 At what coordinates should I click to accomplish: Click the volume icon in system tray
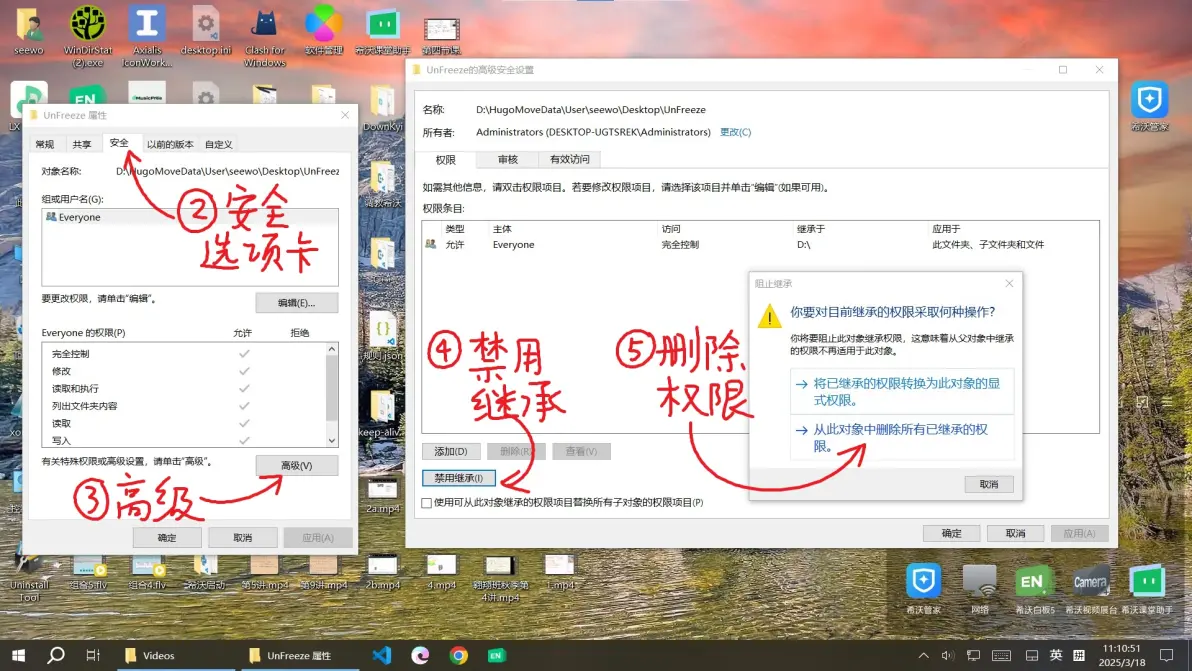coord(948,656)
